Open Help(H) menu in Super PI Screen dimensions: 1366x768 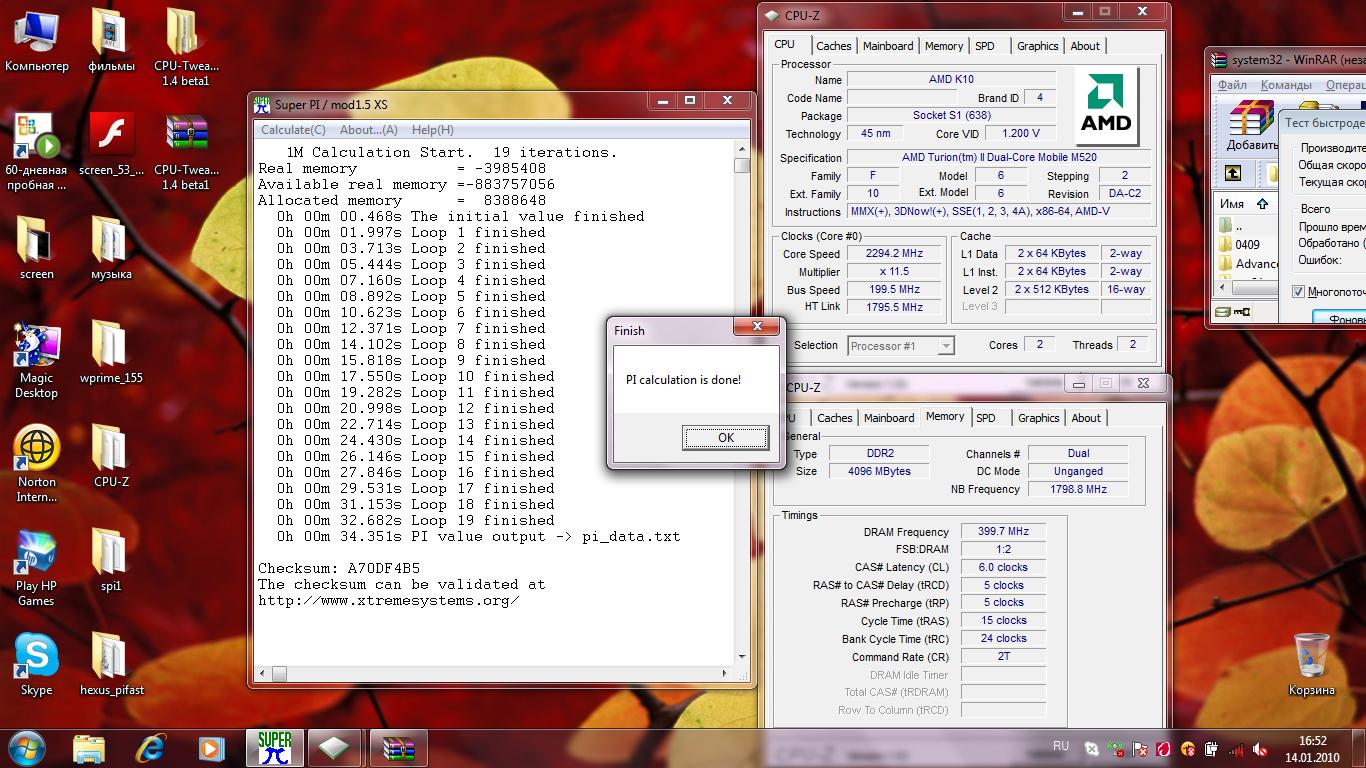pyautogui.click(x=432, y=130)
